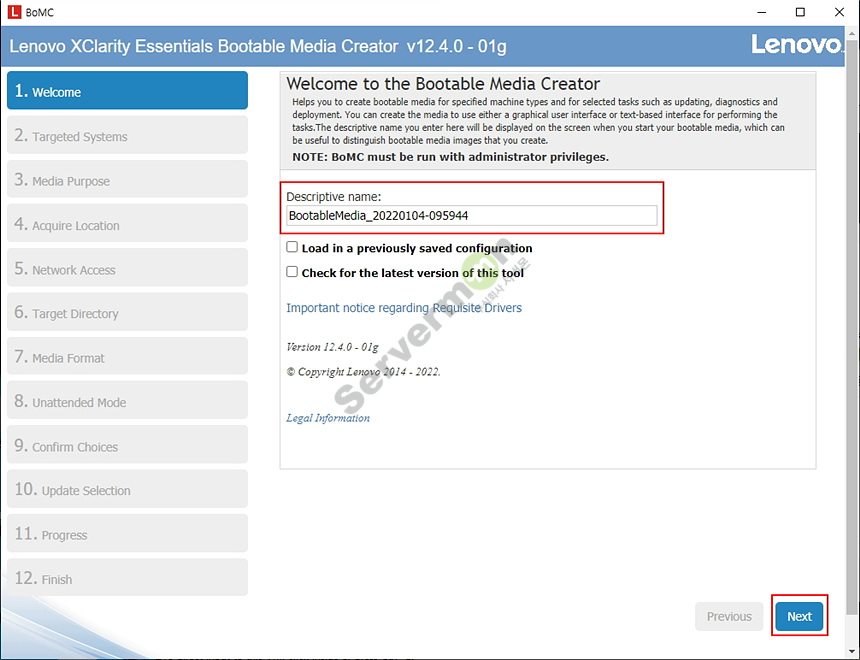
Task: Click the Descriptive name input field
Action: [x=472, y=216]
